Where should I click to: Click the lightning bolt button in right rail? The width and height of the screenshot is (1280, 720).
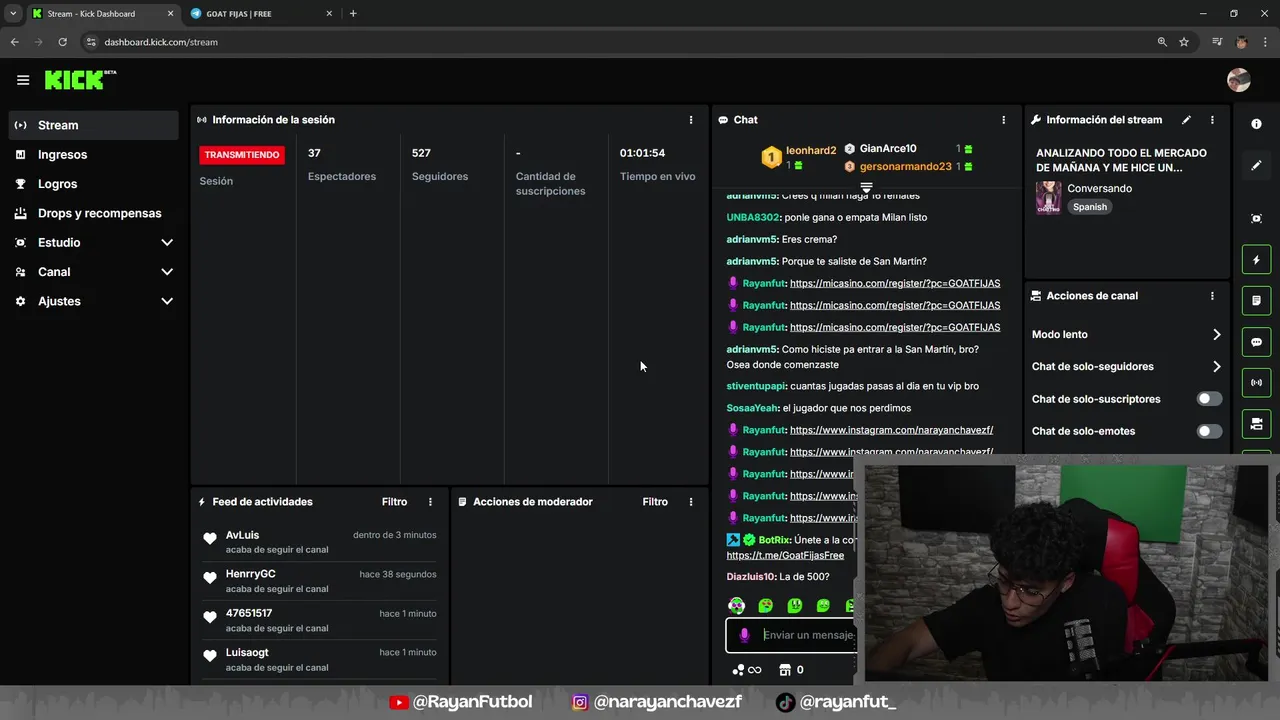(1256, 260)
